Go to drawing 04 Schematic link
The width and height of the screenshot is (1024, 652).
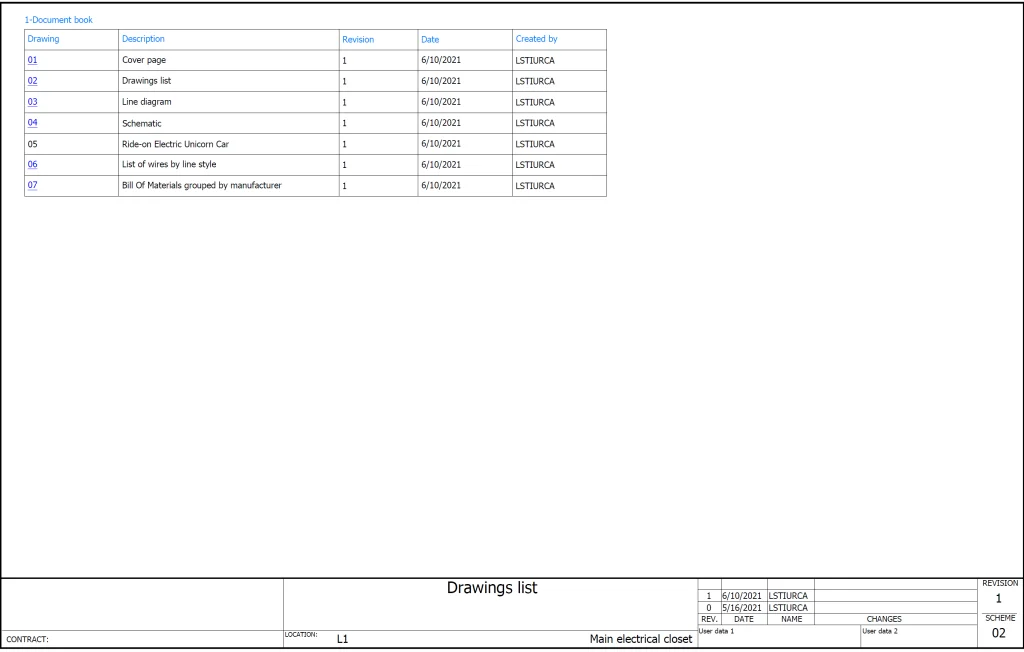(32, 123)
